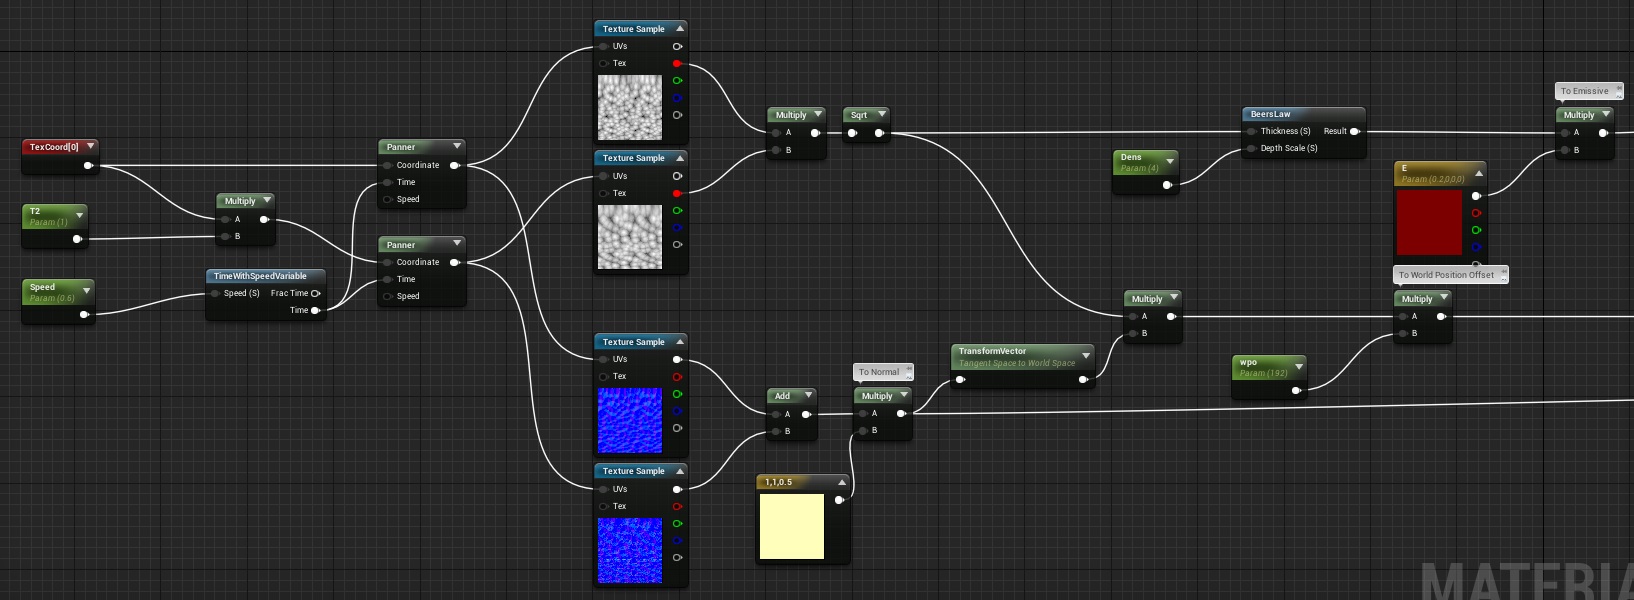Select the 'Param (192)' text on wpo

[x=1264, y=374]
